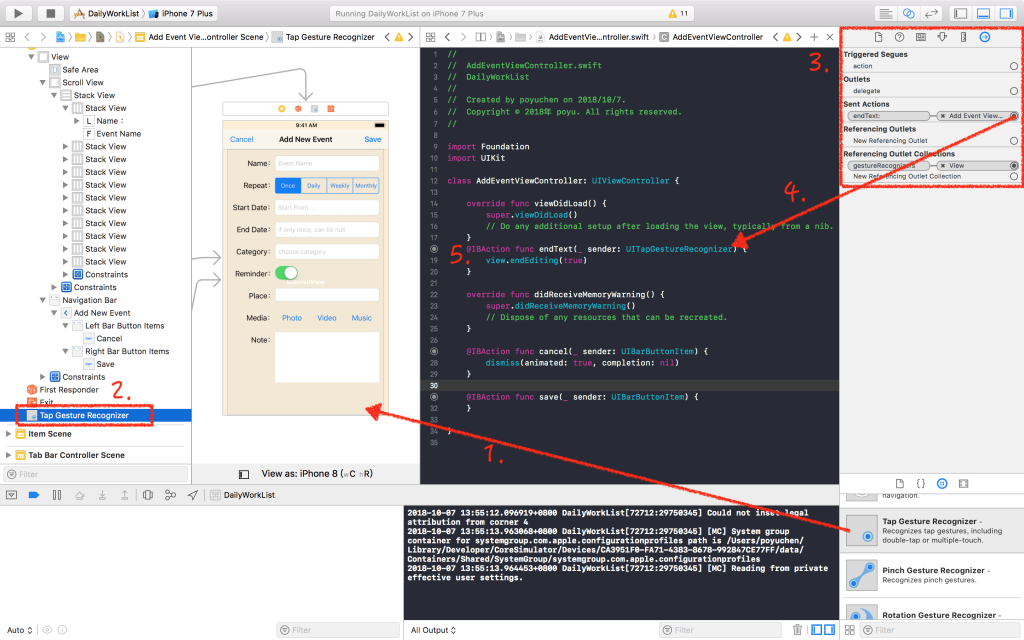Toggle breakpoints activation in debug bar
This screenshot has height=640, width=1024.
click(x=34, y=494)
